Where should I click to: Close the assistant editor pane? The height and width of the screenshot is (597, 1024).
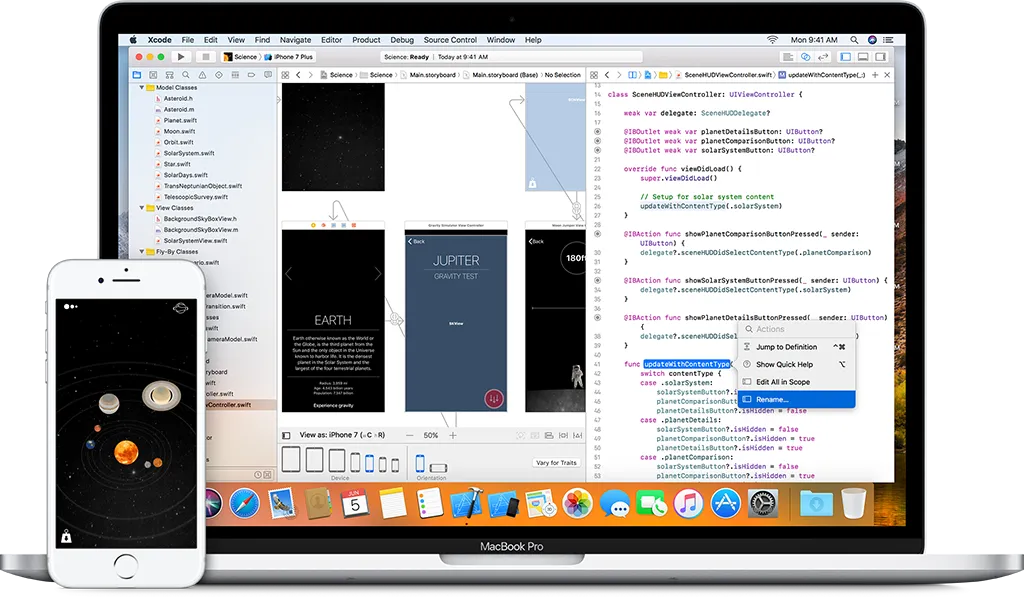coord(887,75)
